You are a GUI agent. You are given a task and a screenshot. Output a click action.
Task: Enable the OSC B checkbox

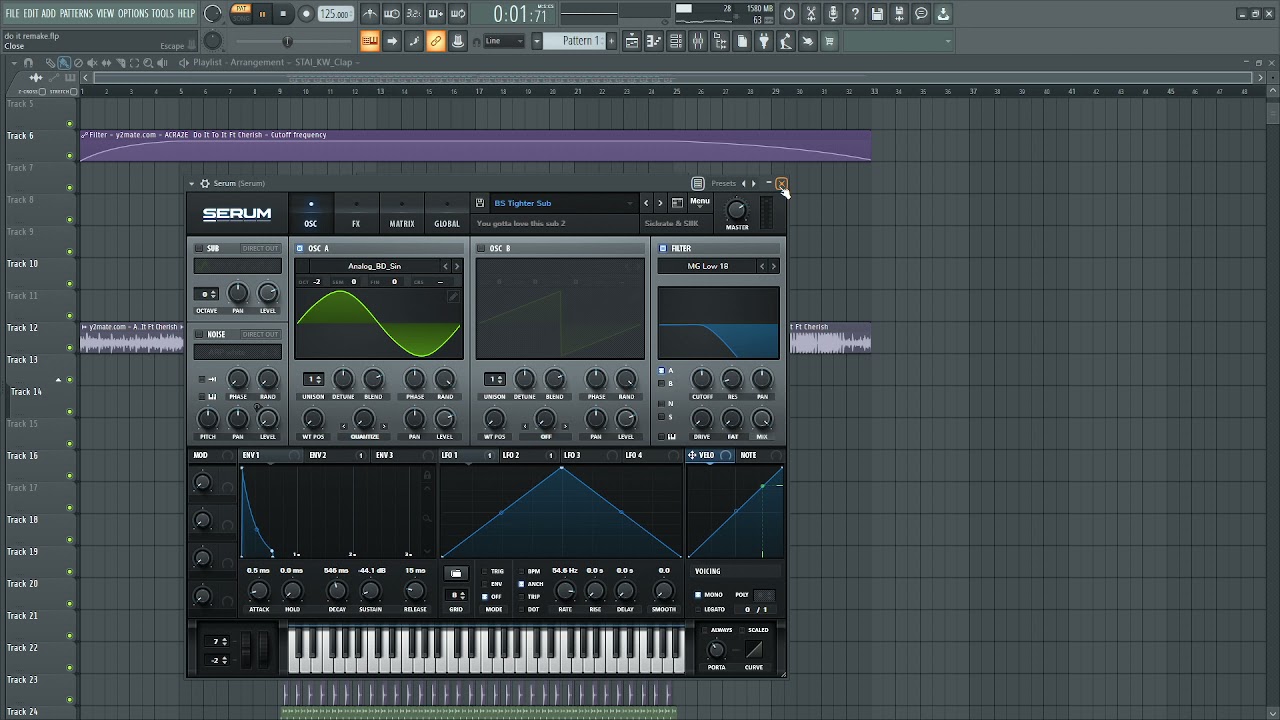[481, 248]
